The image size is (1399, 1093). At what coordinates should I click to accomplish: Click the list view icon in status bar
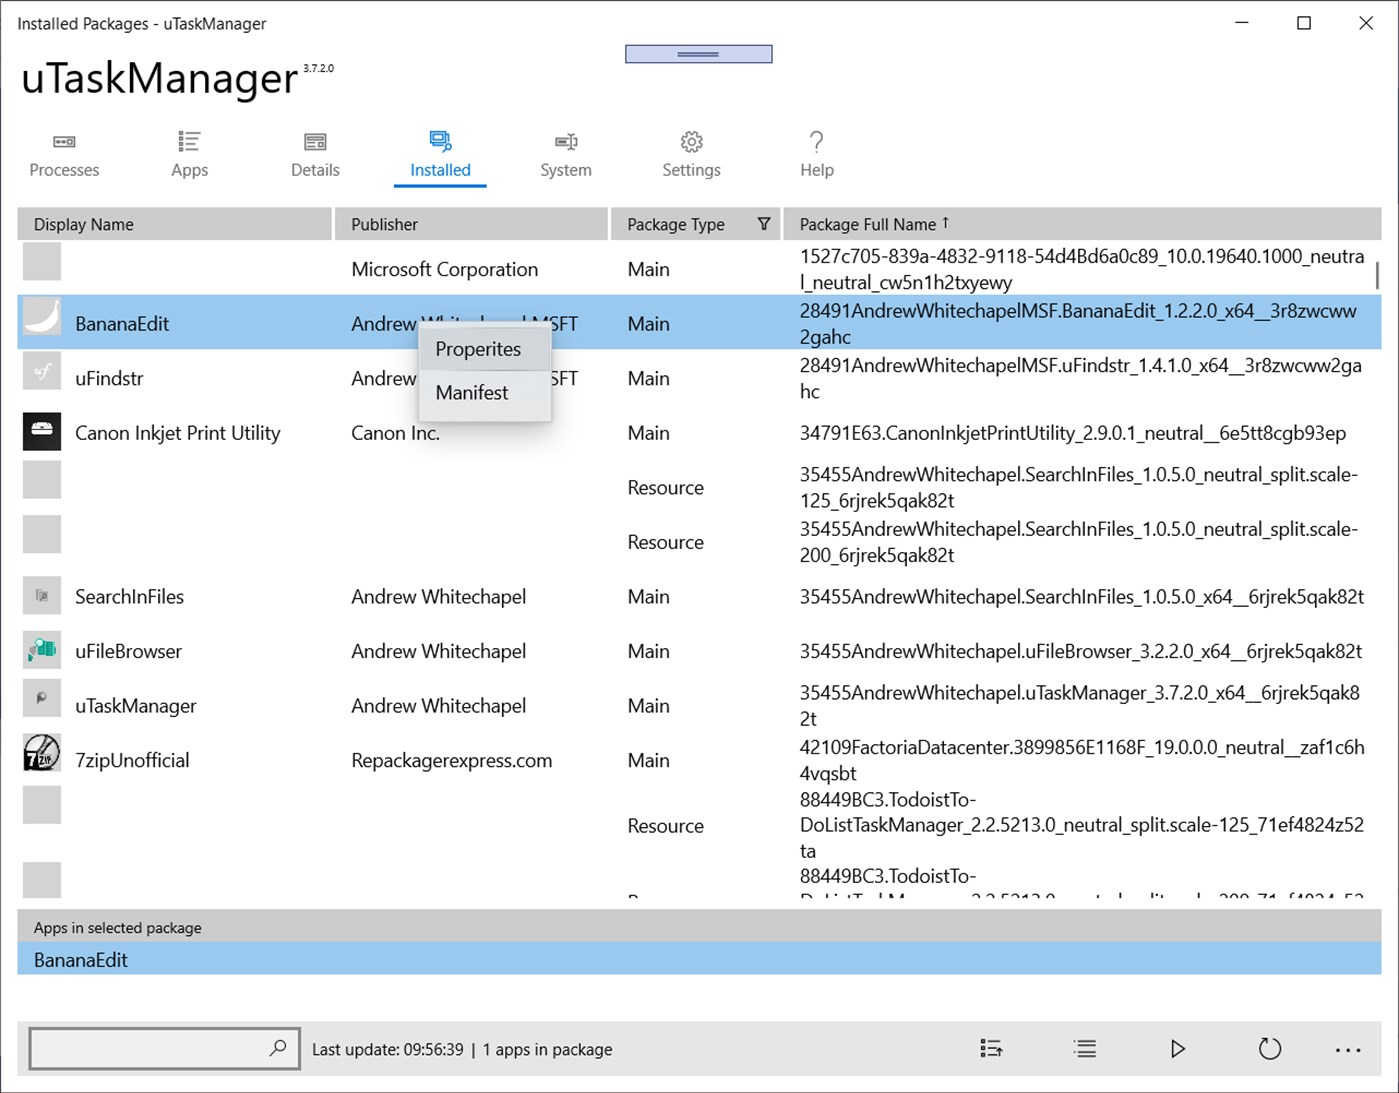1084,1049
